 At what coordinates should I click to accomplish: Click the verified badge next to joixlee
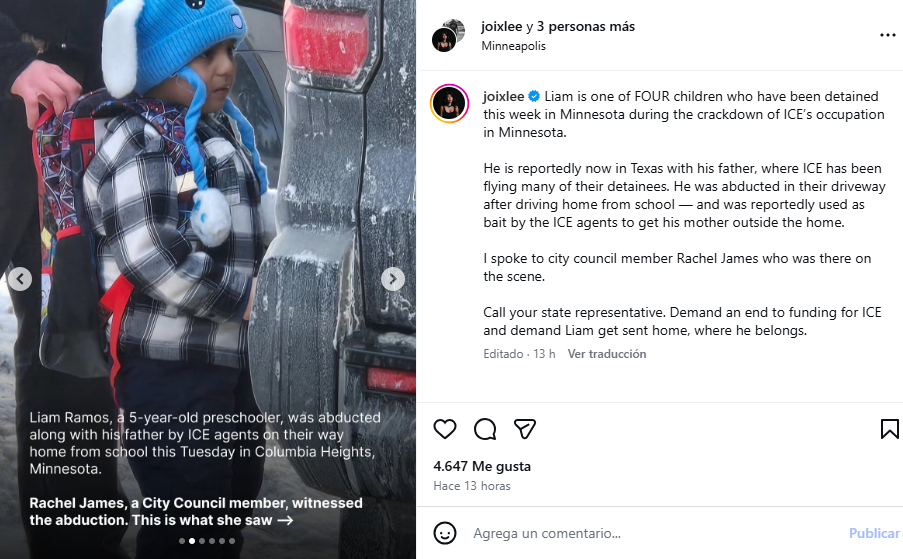[534, 96]
